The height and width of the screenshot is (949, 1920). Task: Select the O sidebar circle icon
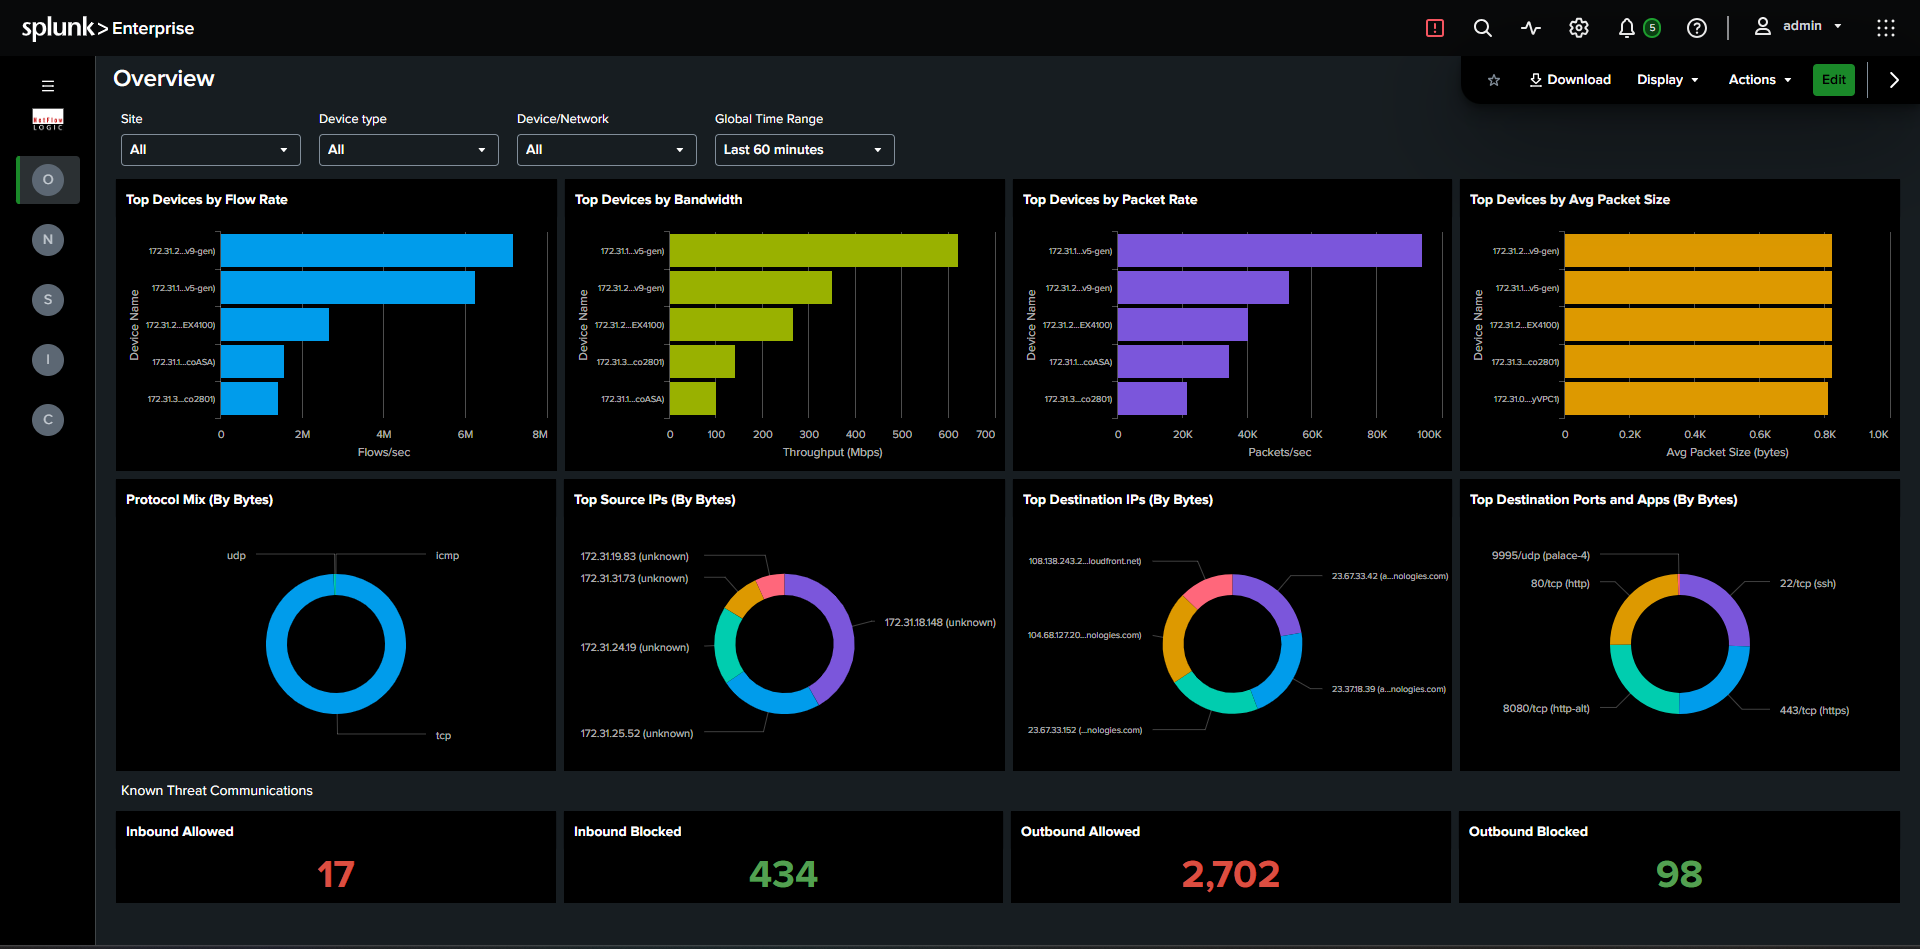[48, 180]
